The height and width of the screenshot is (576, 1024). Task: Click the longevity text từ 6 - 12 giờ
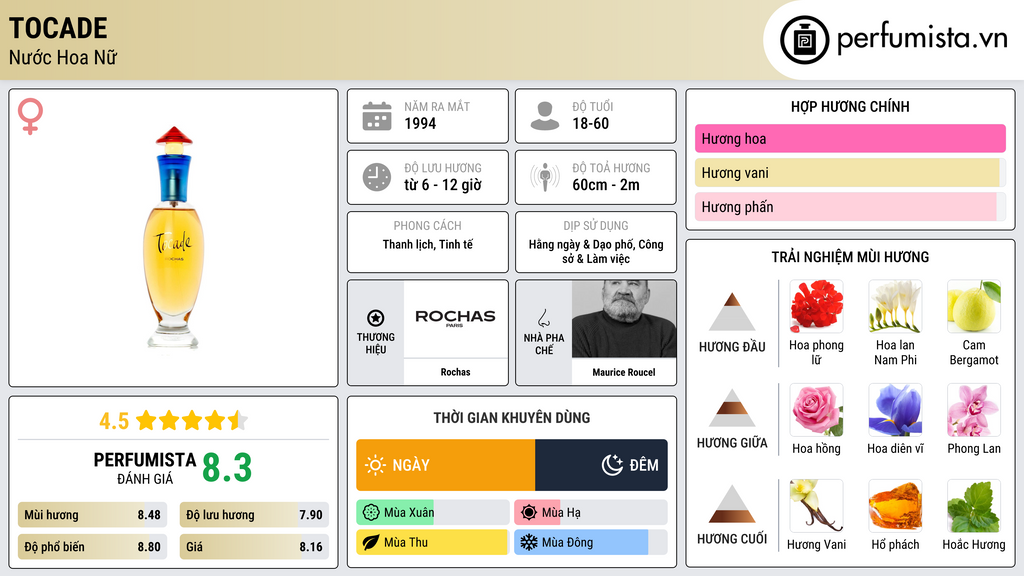[443, 185]
